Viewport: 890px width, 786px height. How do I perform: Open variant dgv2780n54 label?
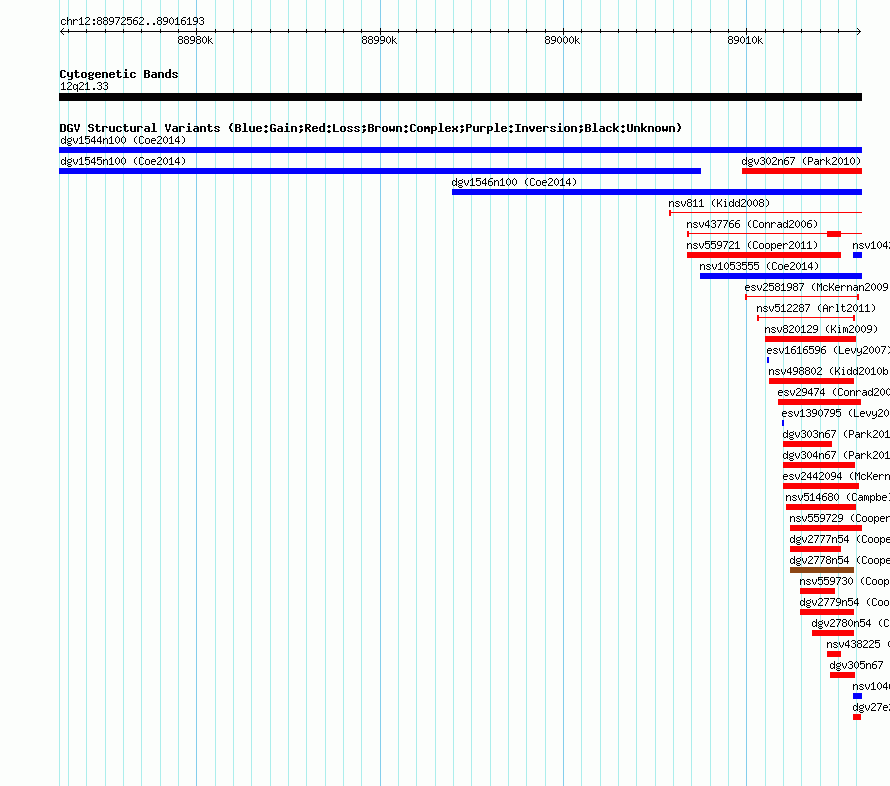[850, 623]
